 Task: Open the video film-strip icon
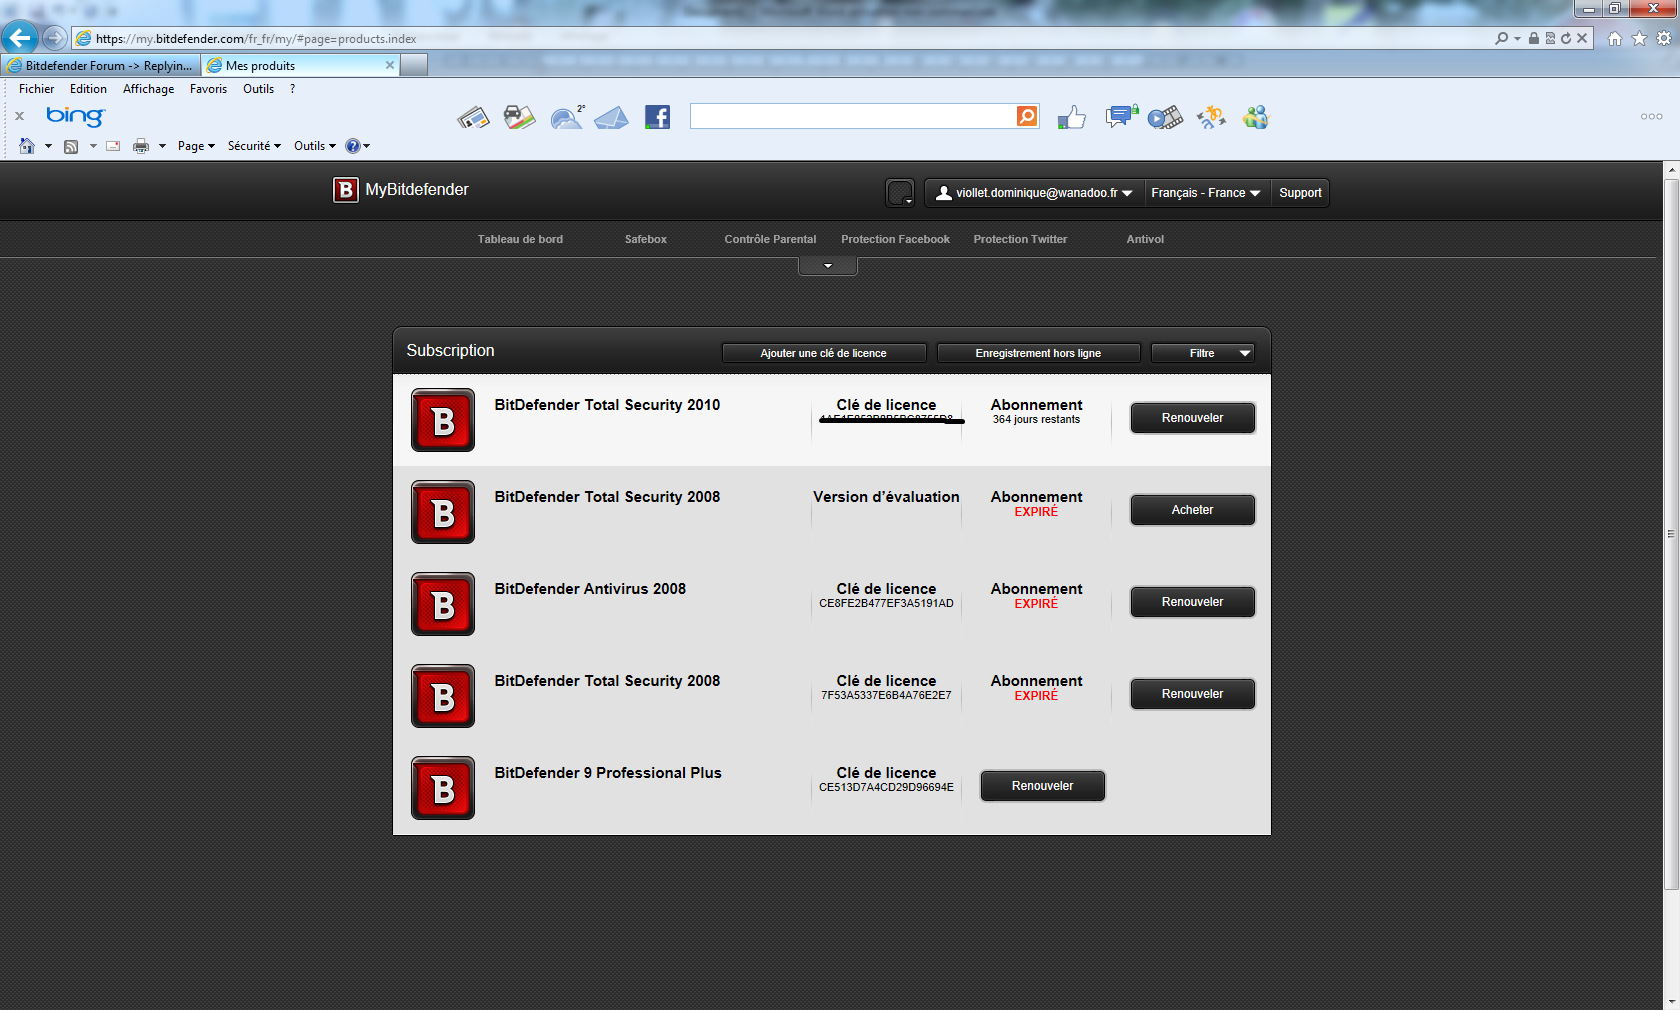(1165, 118)
